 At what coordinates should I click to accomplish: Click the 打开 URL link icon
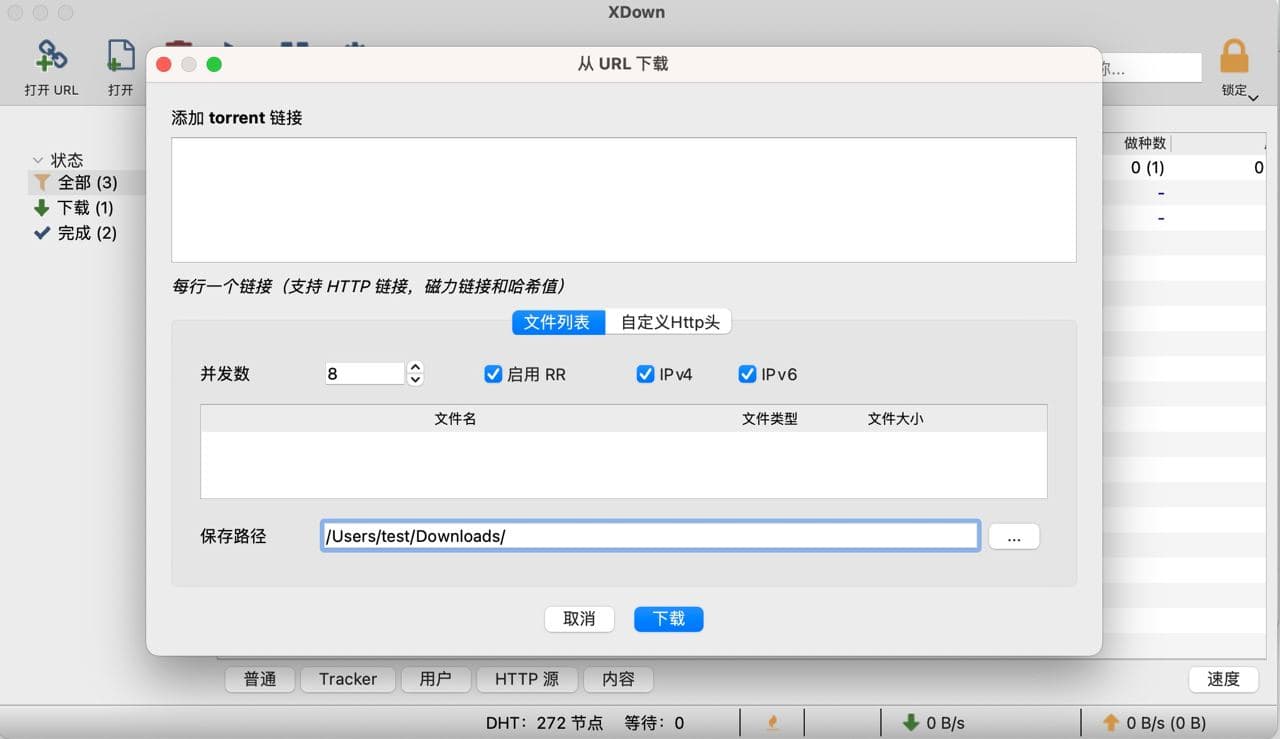[51, 56]
